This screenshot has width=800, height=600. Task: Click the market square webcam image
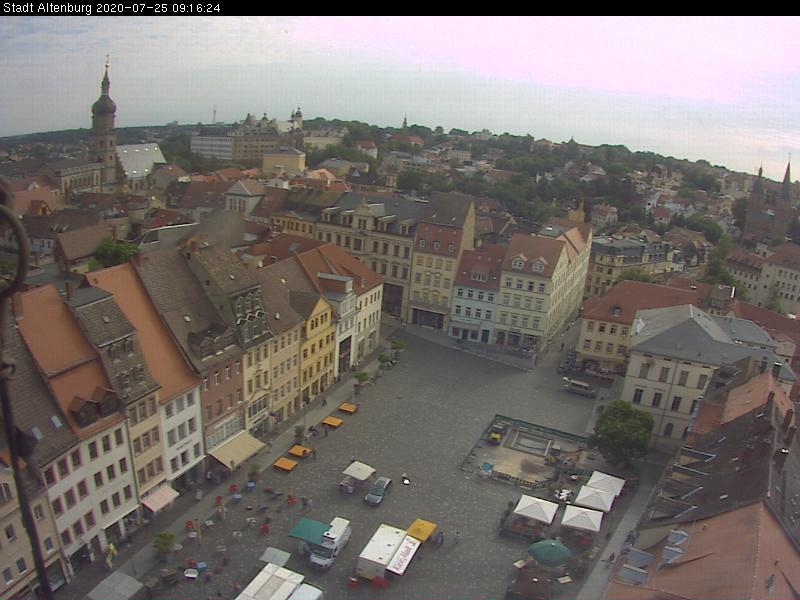(400, 308)
